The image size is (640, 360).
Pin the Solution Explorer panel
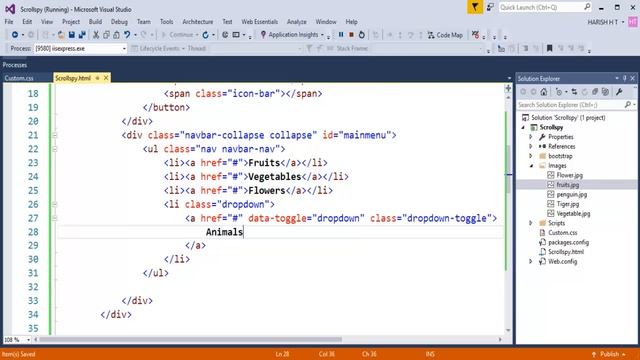pyautogui.click(x=624, y=78)
